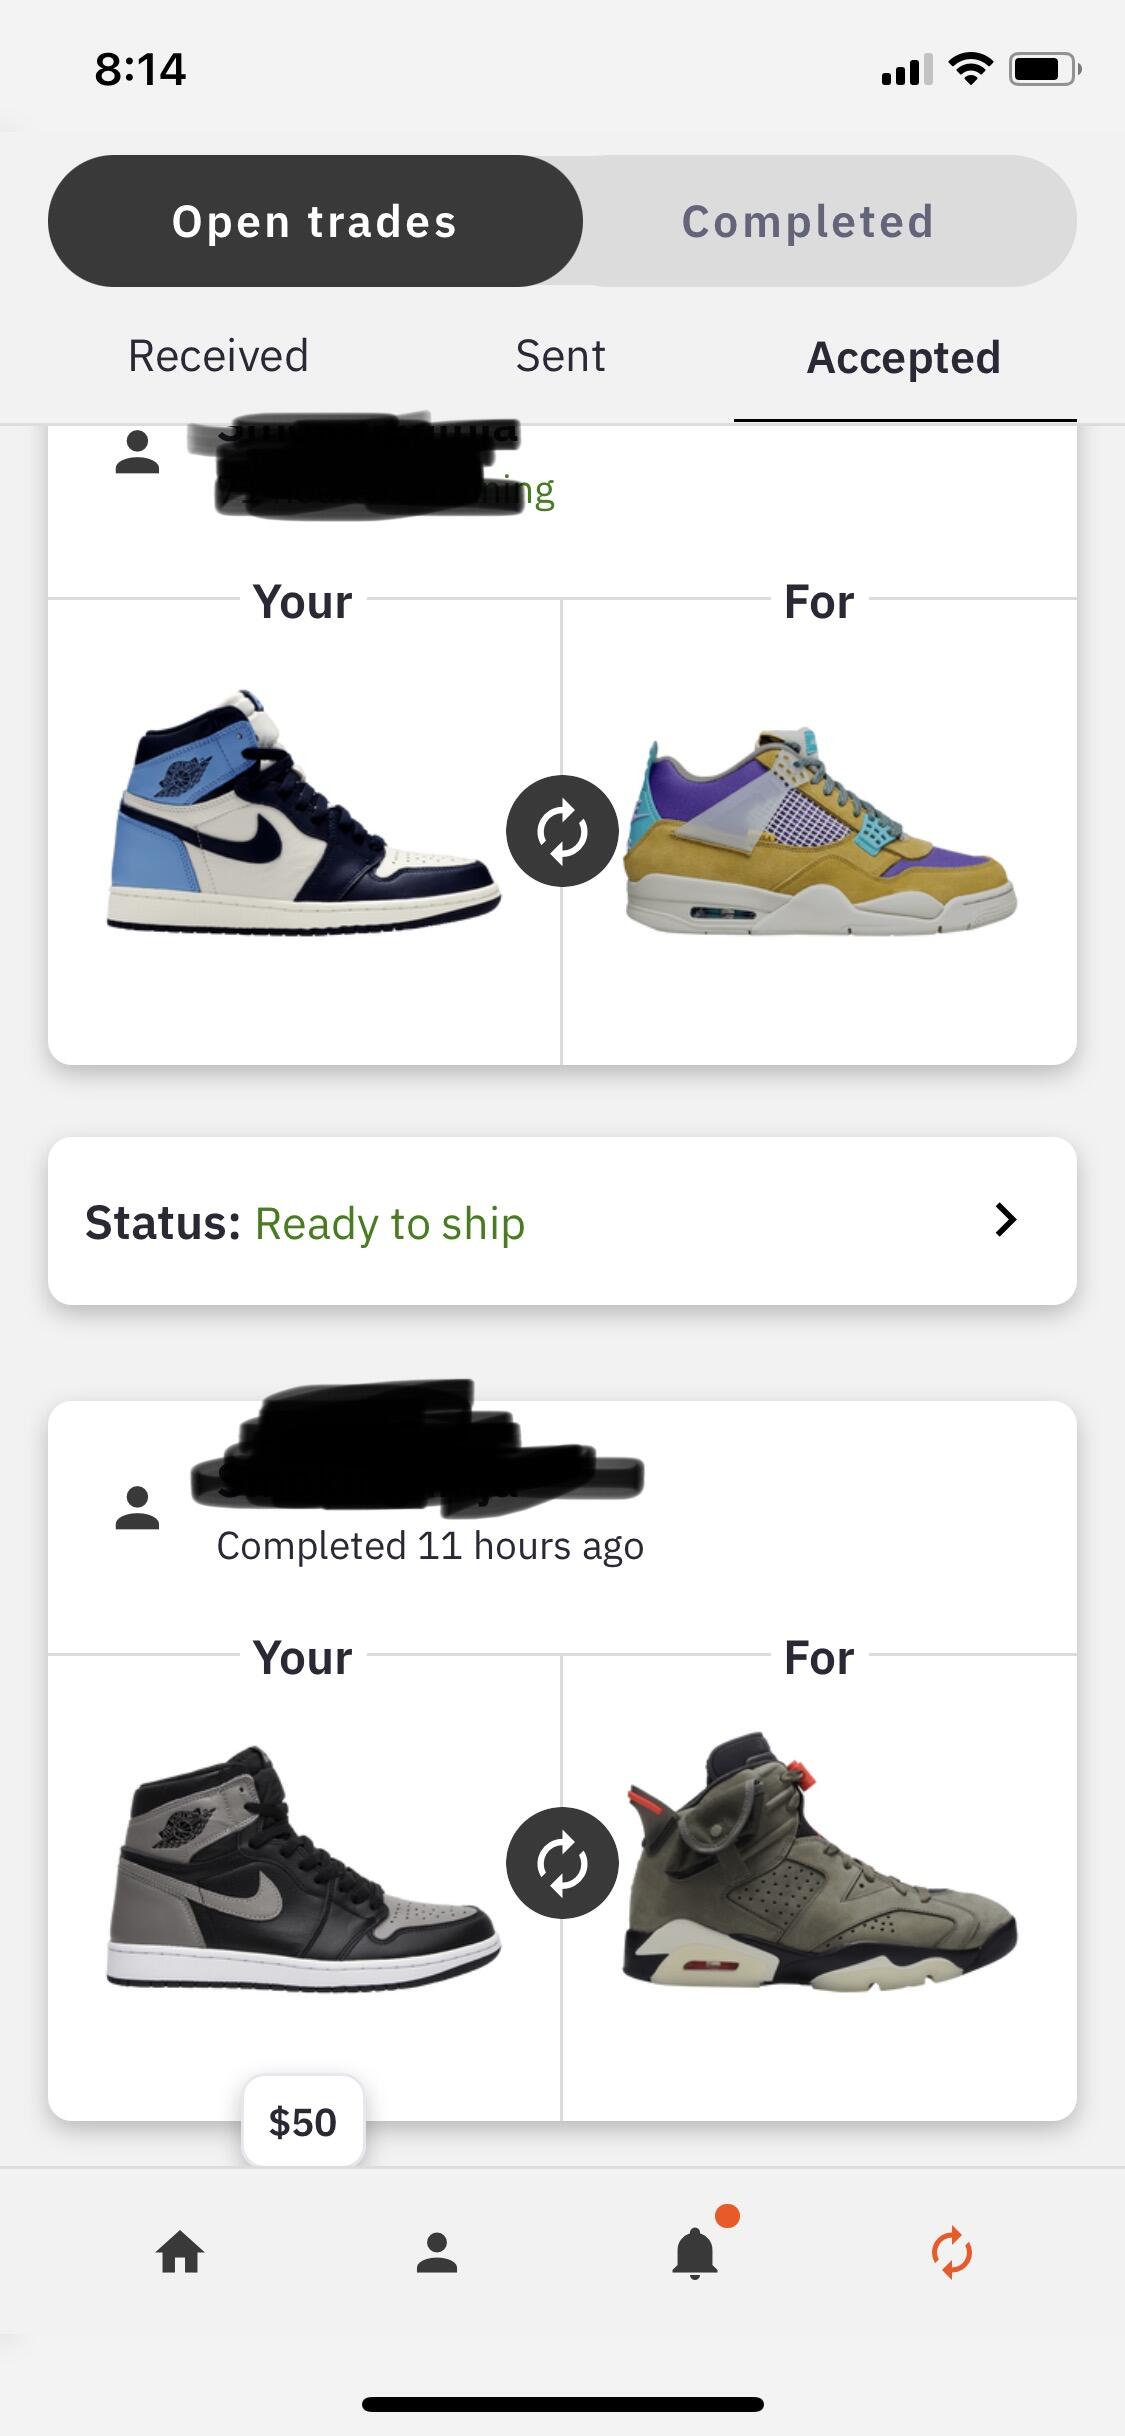
Task: Open notifications via the bell icon
Action: pos(695,2253)
